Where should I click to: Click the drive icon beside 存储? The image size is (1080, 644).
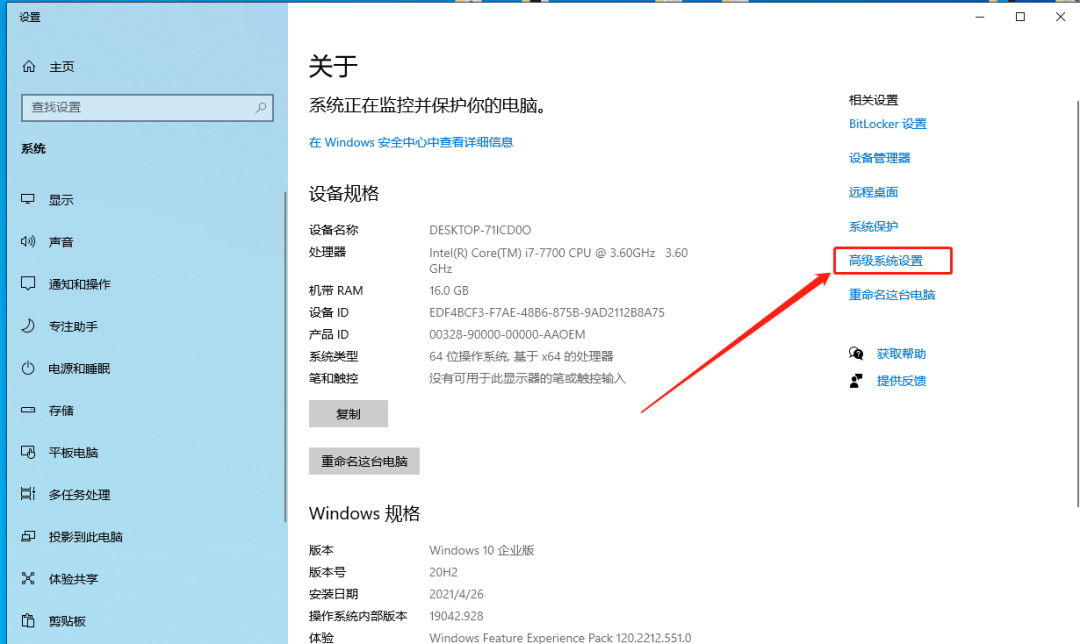pos(28,410)
